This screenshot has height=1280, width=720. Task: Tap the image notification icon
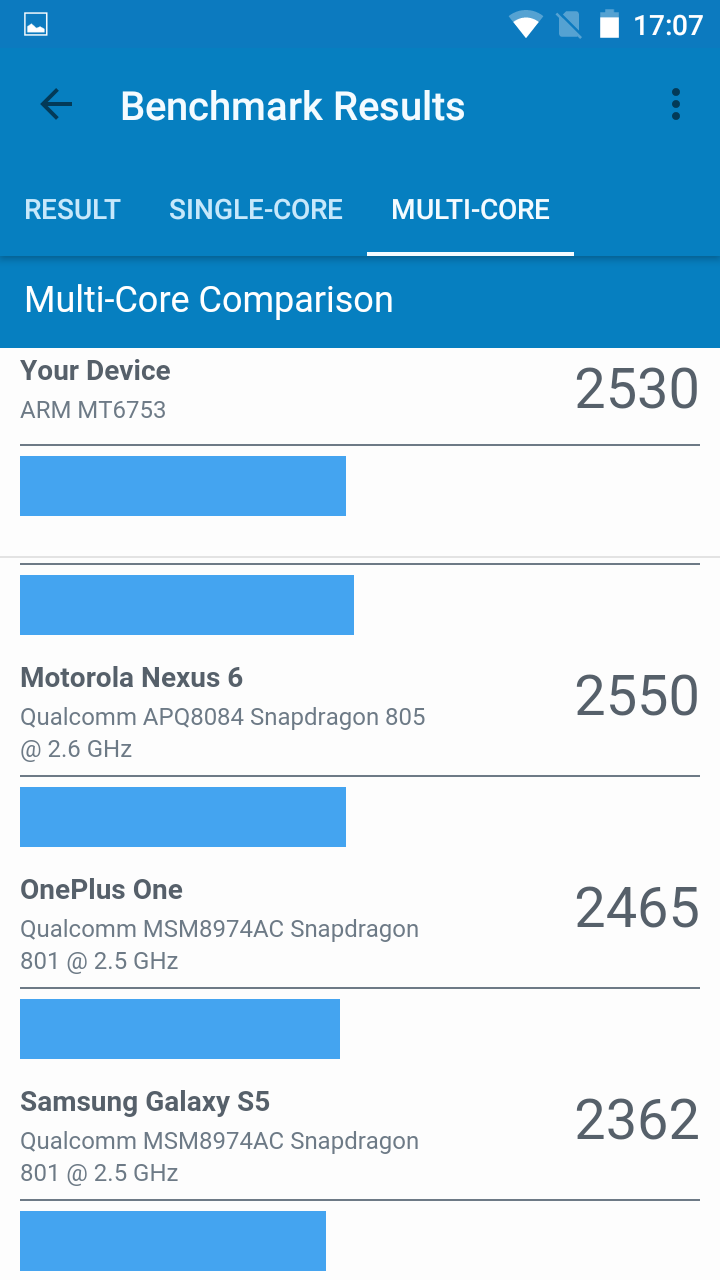coord(36,25)
